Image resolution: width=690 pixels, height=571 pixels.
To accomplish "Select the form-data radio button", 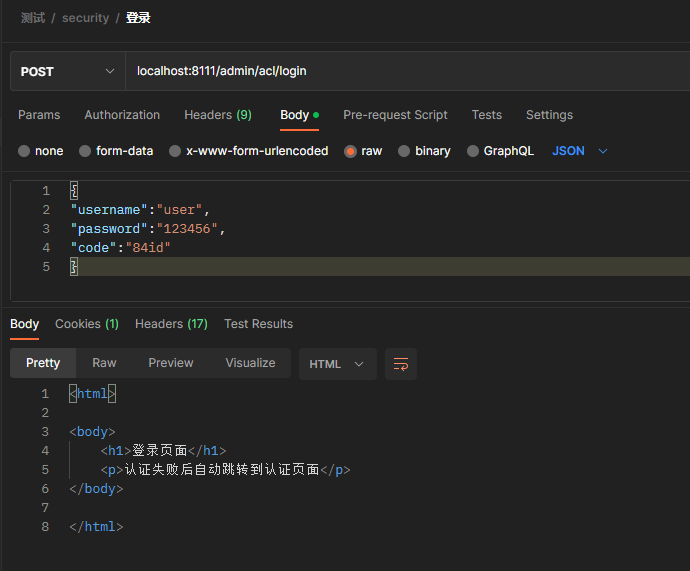I will tap(84, 151).
